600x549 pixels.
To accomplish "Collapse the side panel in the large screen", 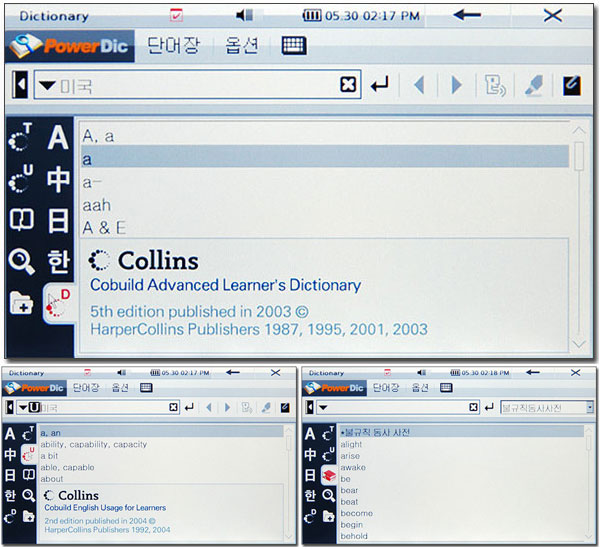I will click(x=20, y=84).
